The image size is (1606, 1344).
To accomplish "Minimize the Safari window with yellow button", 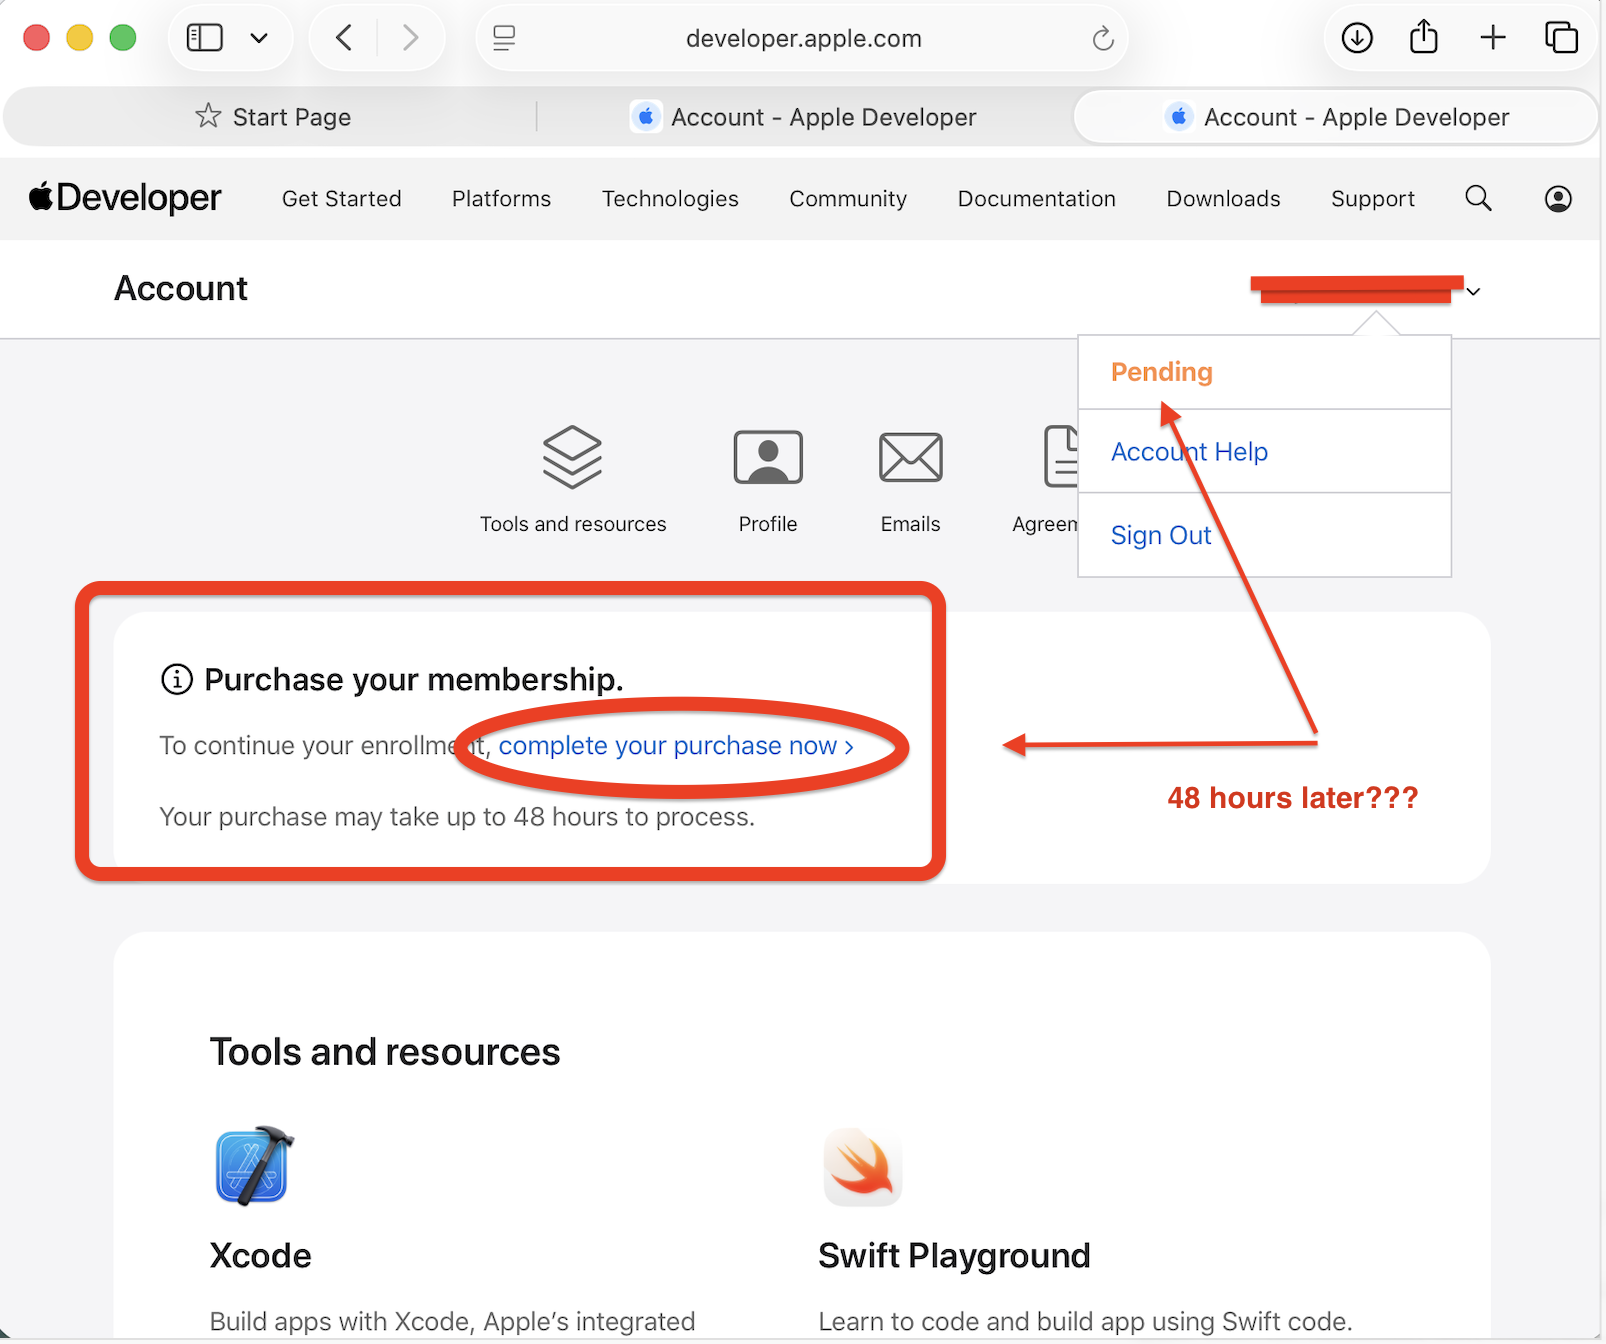I will (80, 38).
